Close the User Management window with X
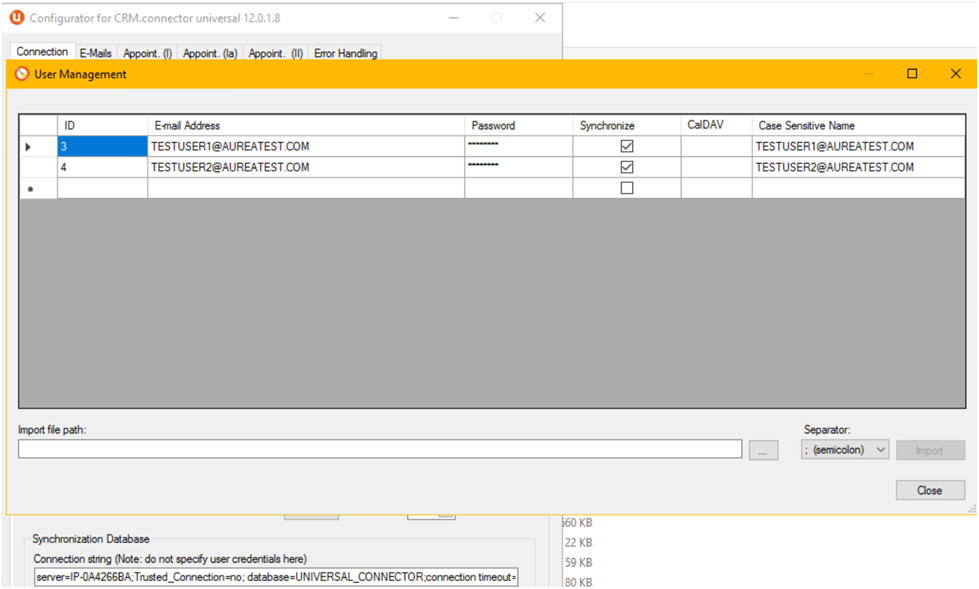The width and height of the screenshot is (979, 589). (955, 74)
